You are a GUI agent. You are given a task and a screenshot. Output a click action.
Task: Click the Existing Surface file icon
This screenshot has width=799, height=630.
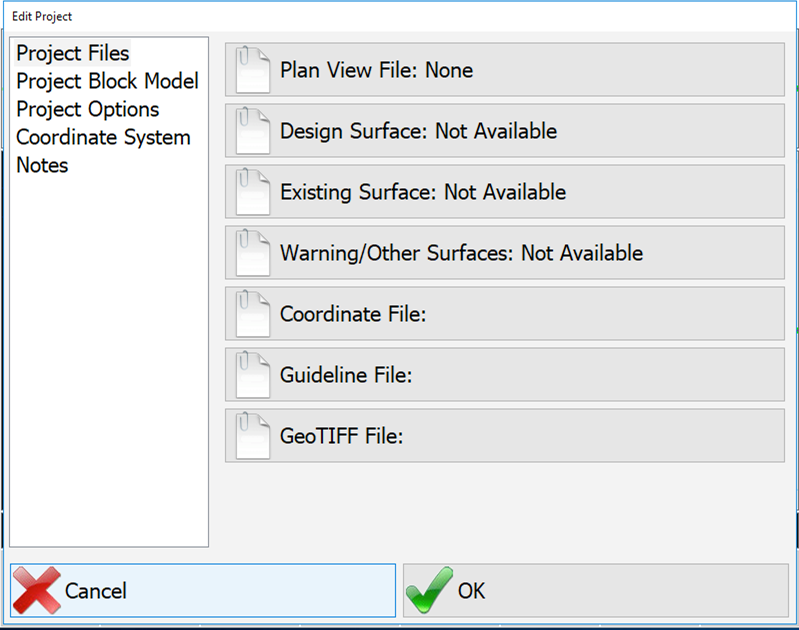tap(252, 191)
